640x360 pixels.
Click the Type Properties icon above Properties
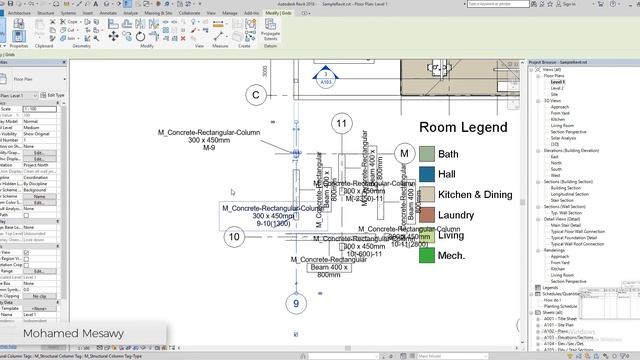point(18,23)
